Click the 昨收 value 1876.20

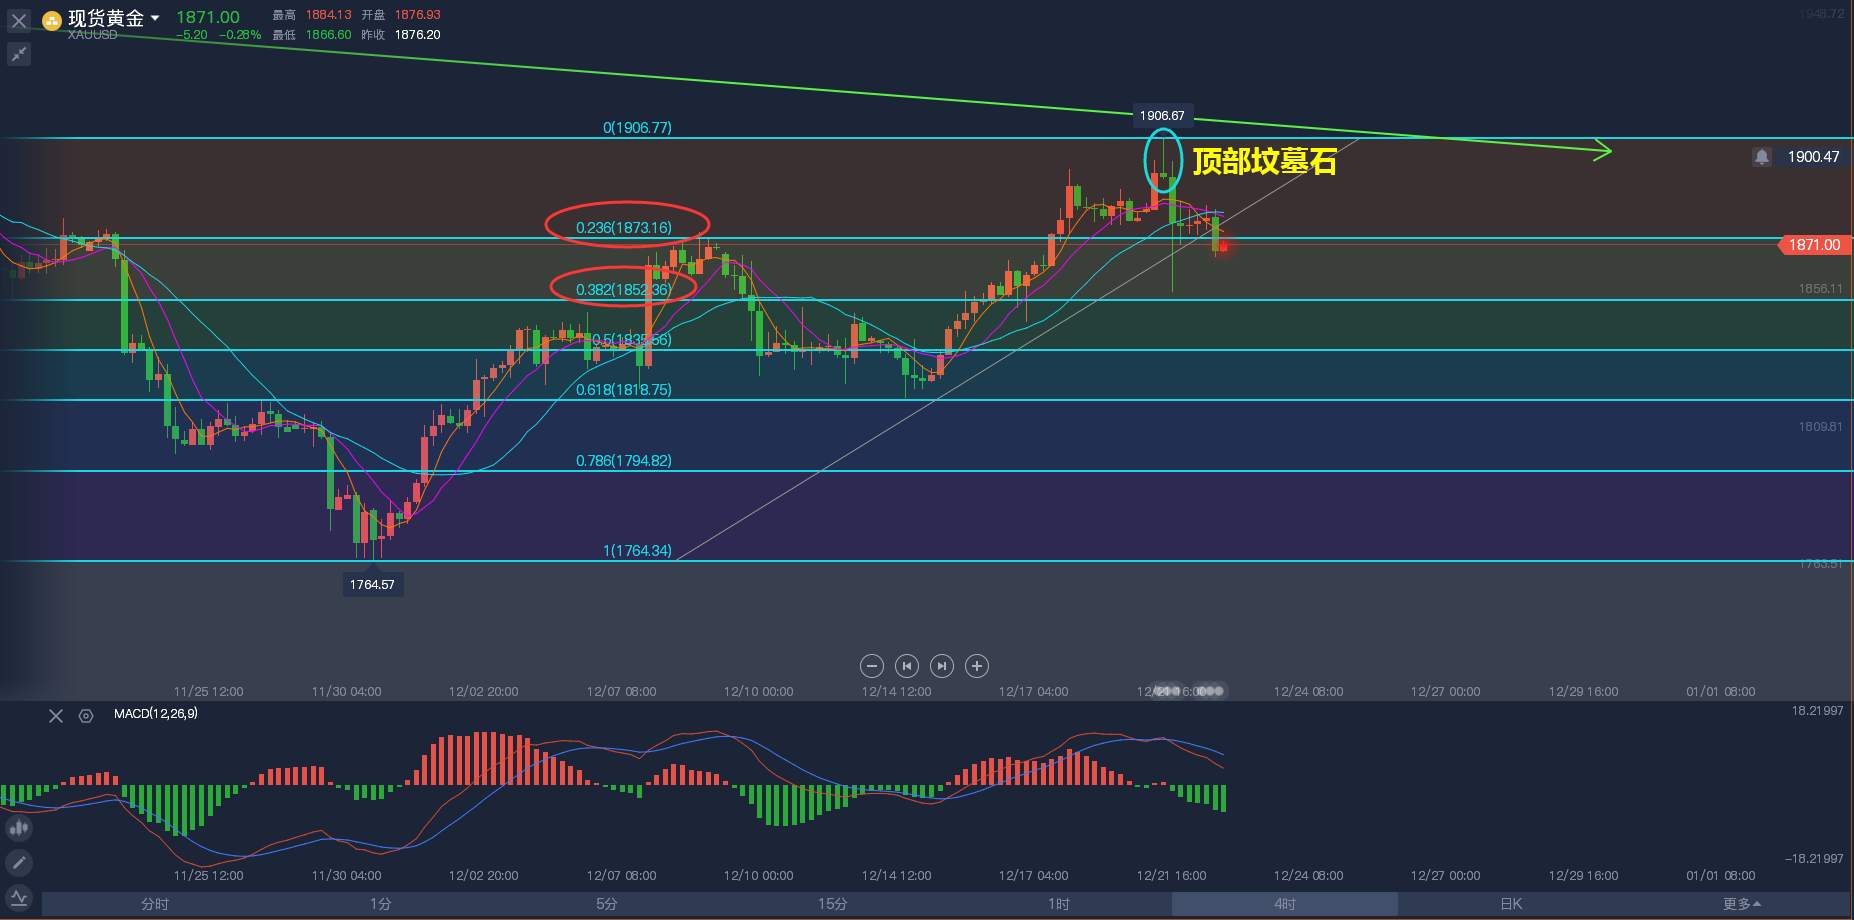click(x=417, y=35)
